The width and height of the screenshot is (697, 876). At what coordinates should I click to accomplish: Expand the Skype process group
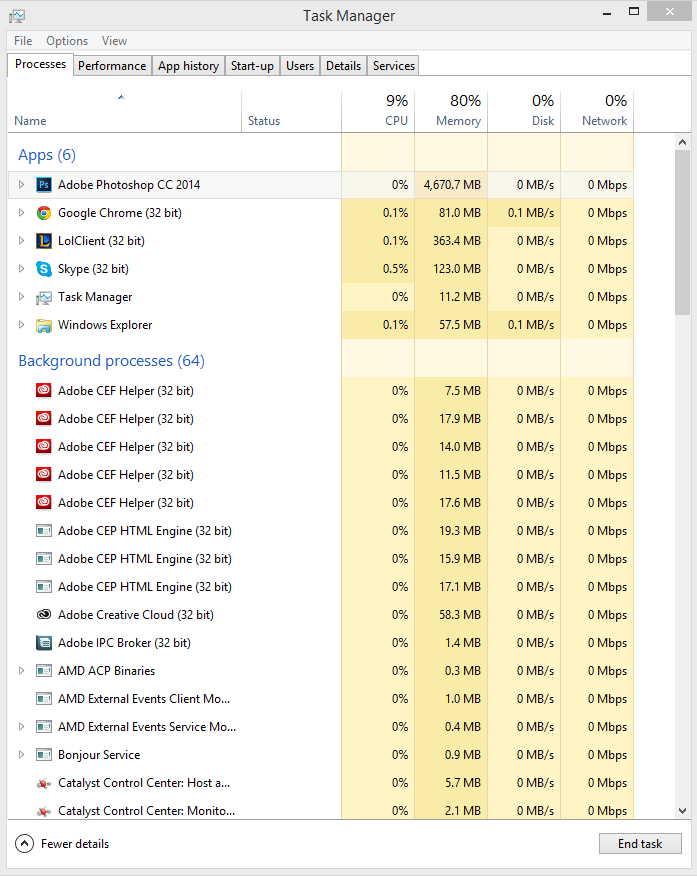point(21,268)
